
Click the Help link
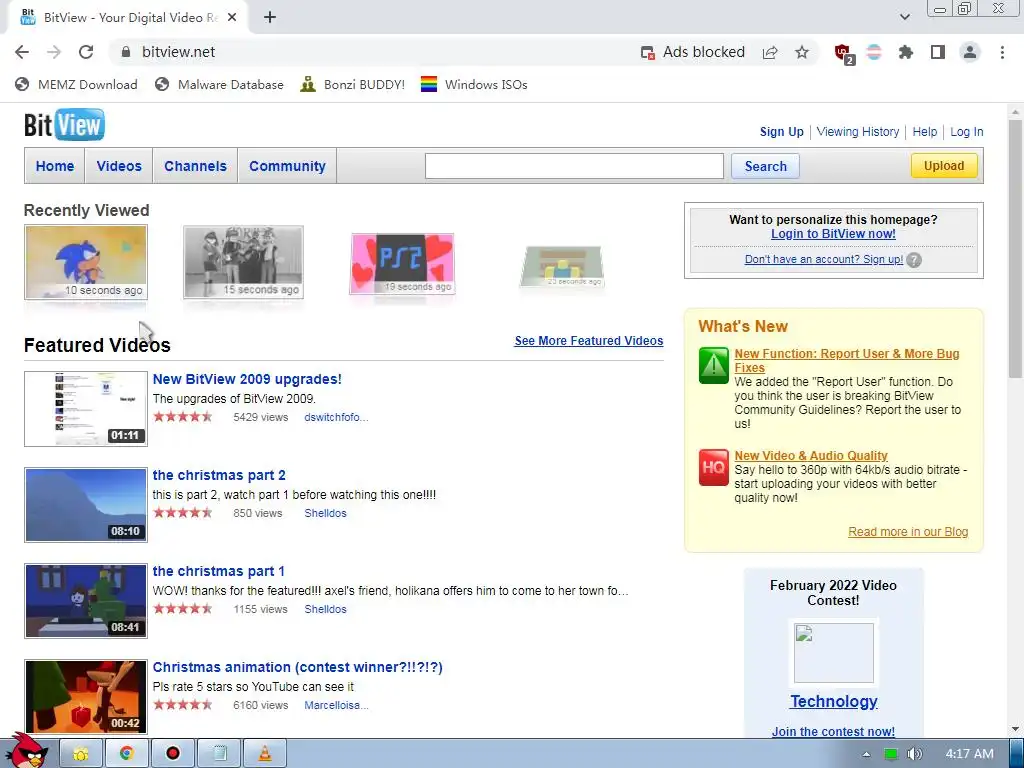click(924, 132)
